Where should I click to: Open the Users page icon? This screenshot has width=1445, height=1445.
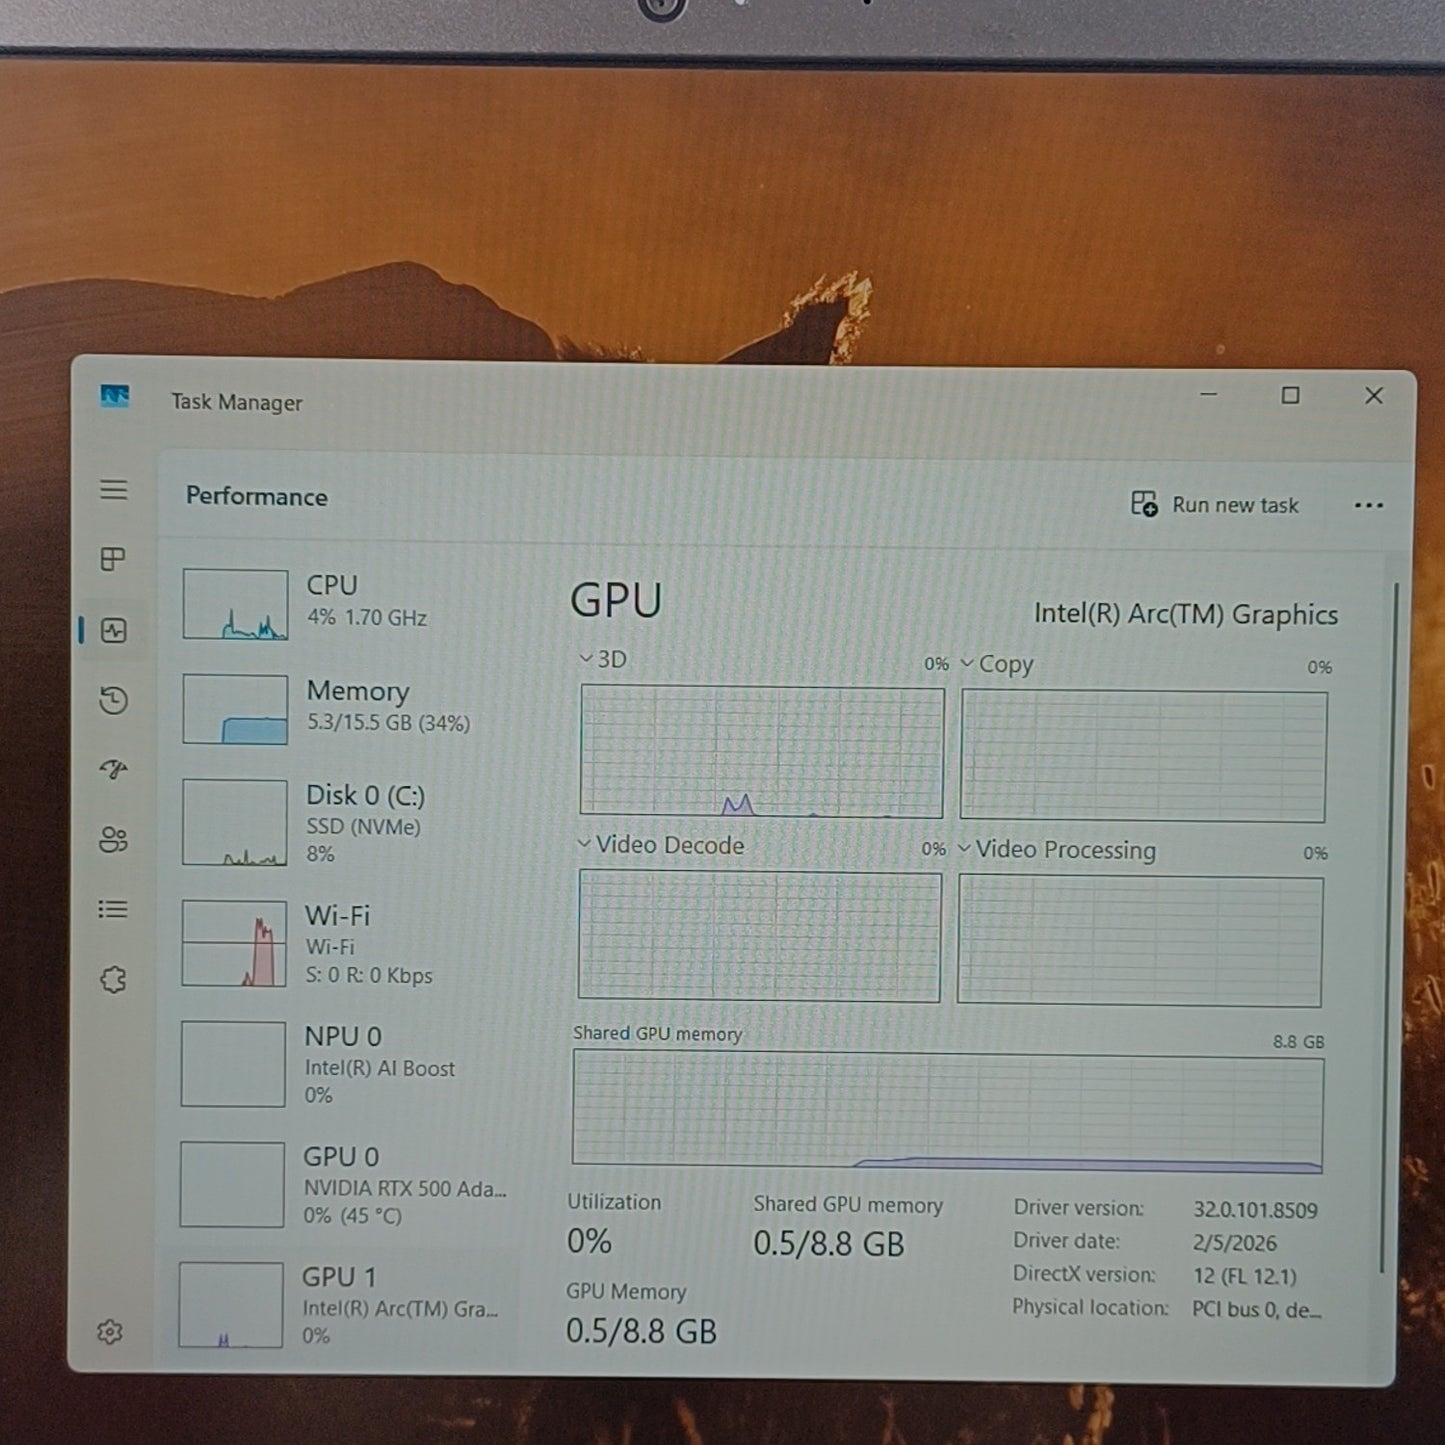(113, 839)
